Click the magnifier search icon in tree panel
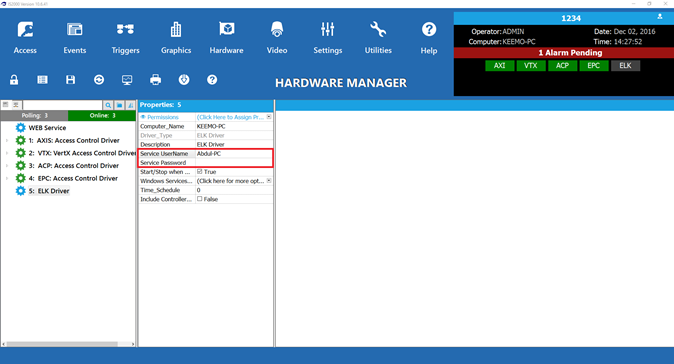The image size is (674, 364). (x=108, y=105)
